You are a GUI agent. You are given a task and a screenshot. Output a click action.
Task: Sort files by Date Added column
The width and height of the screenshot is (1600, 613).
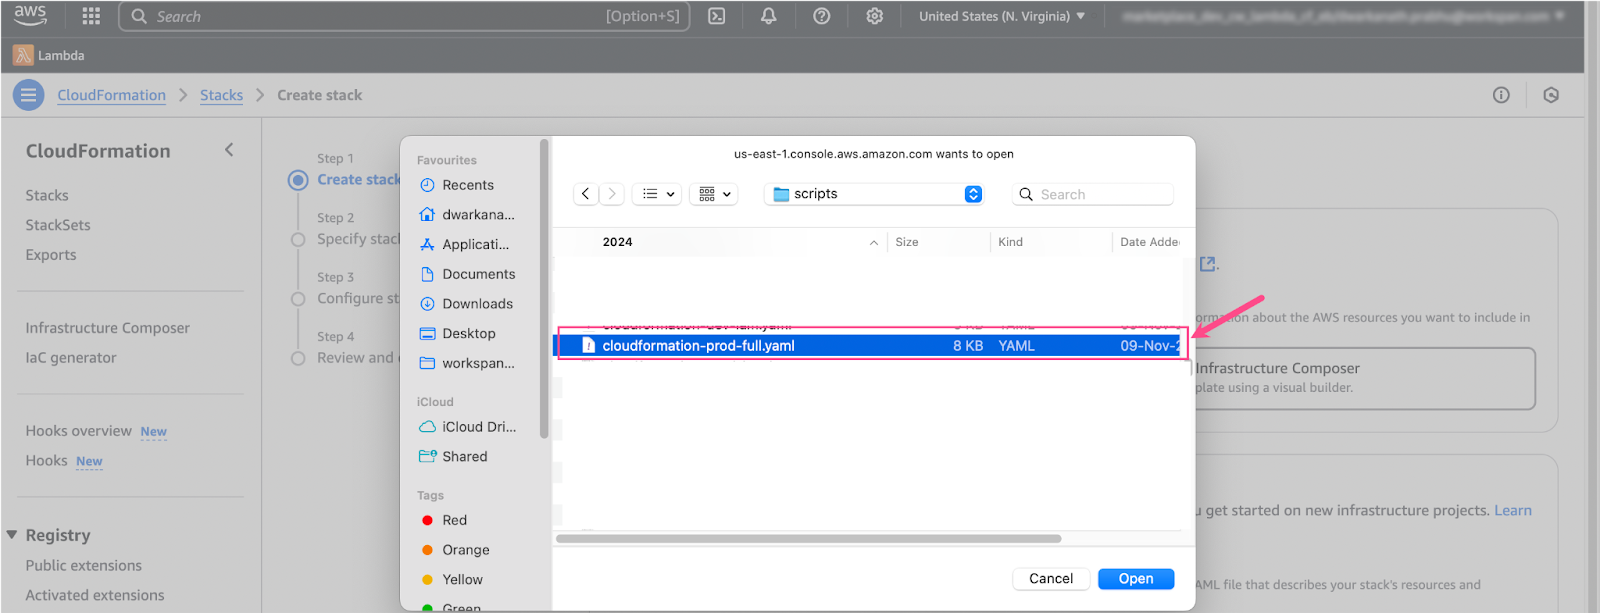click(1149, 242)
